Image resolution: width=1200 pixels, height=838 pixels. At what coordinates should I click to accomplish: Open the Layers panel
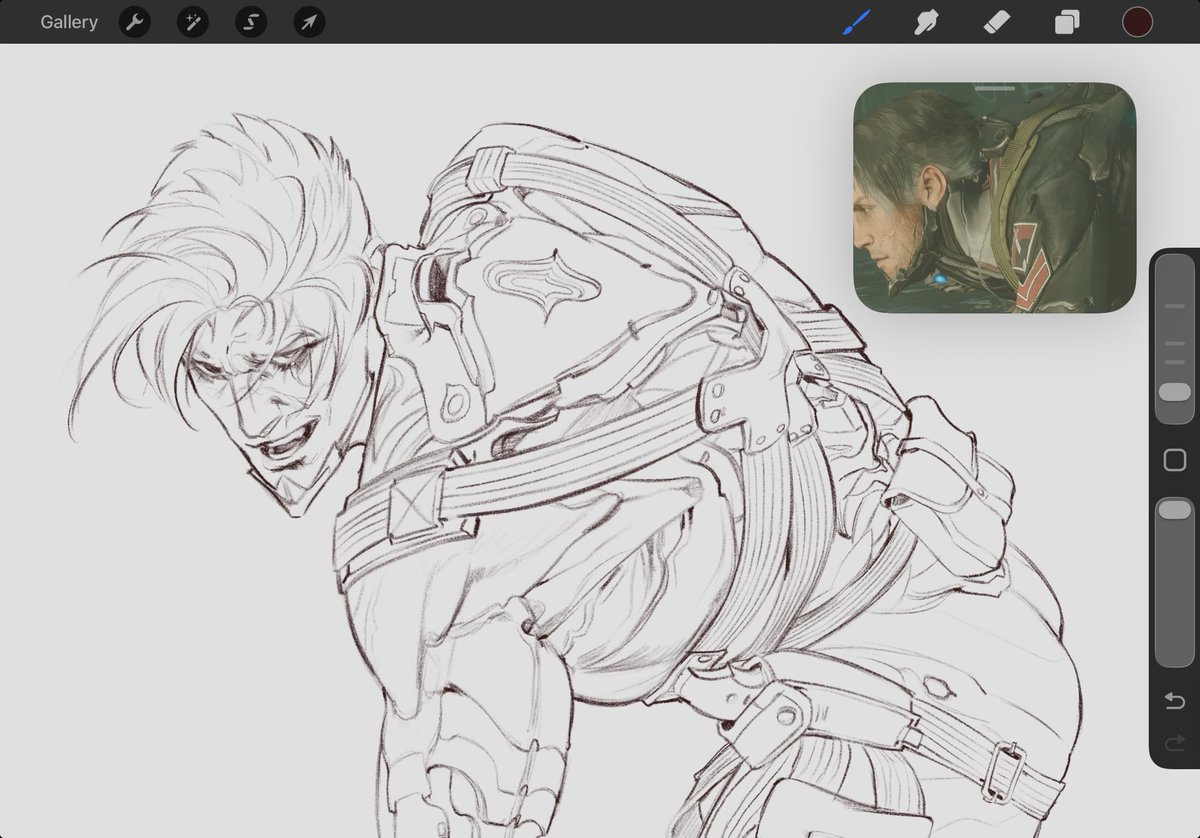pyautogui.click(x=1067, y=22)
